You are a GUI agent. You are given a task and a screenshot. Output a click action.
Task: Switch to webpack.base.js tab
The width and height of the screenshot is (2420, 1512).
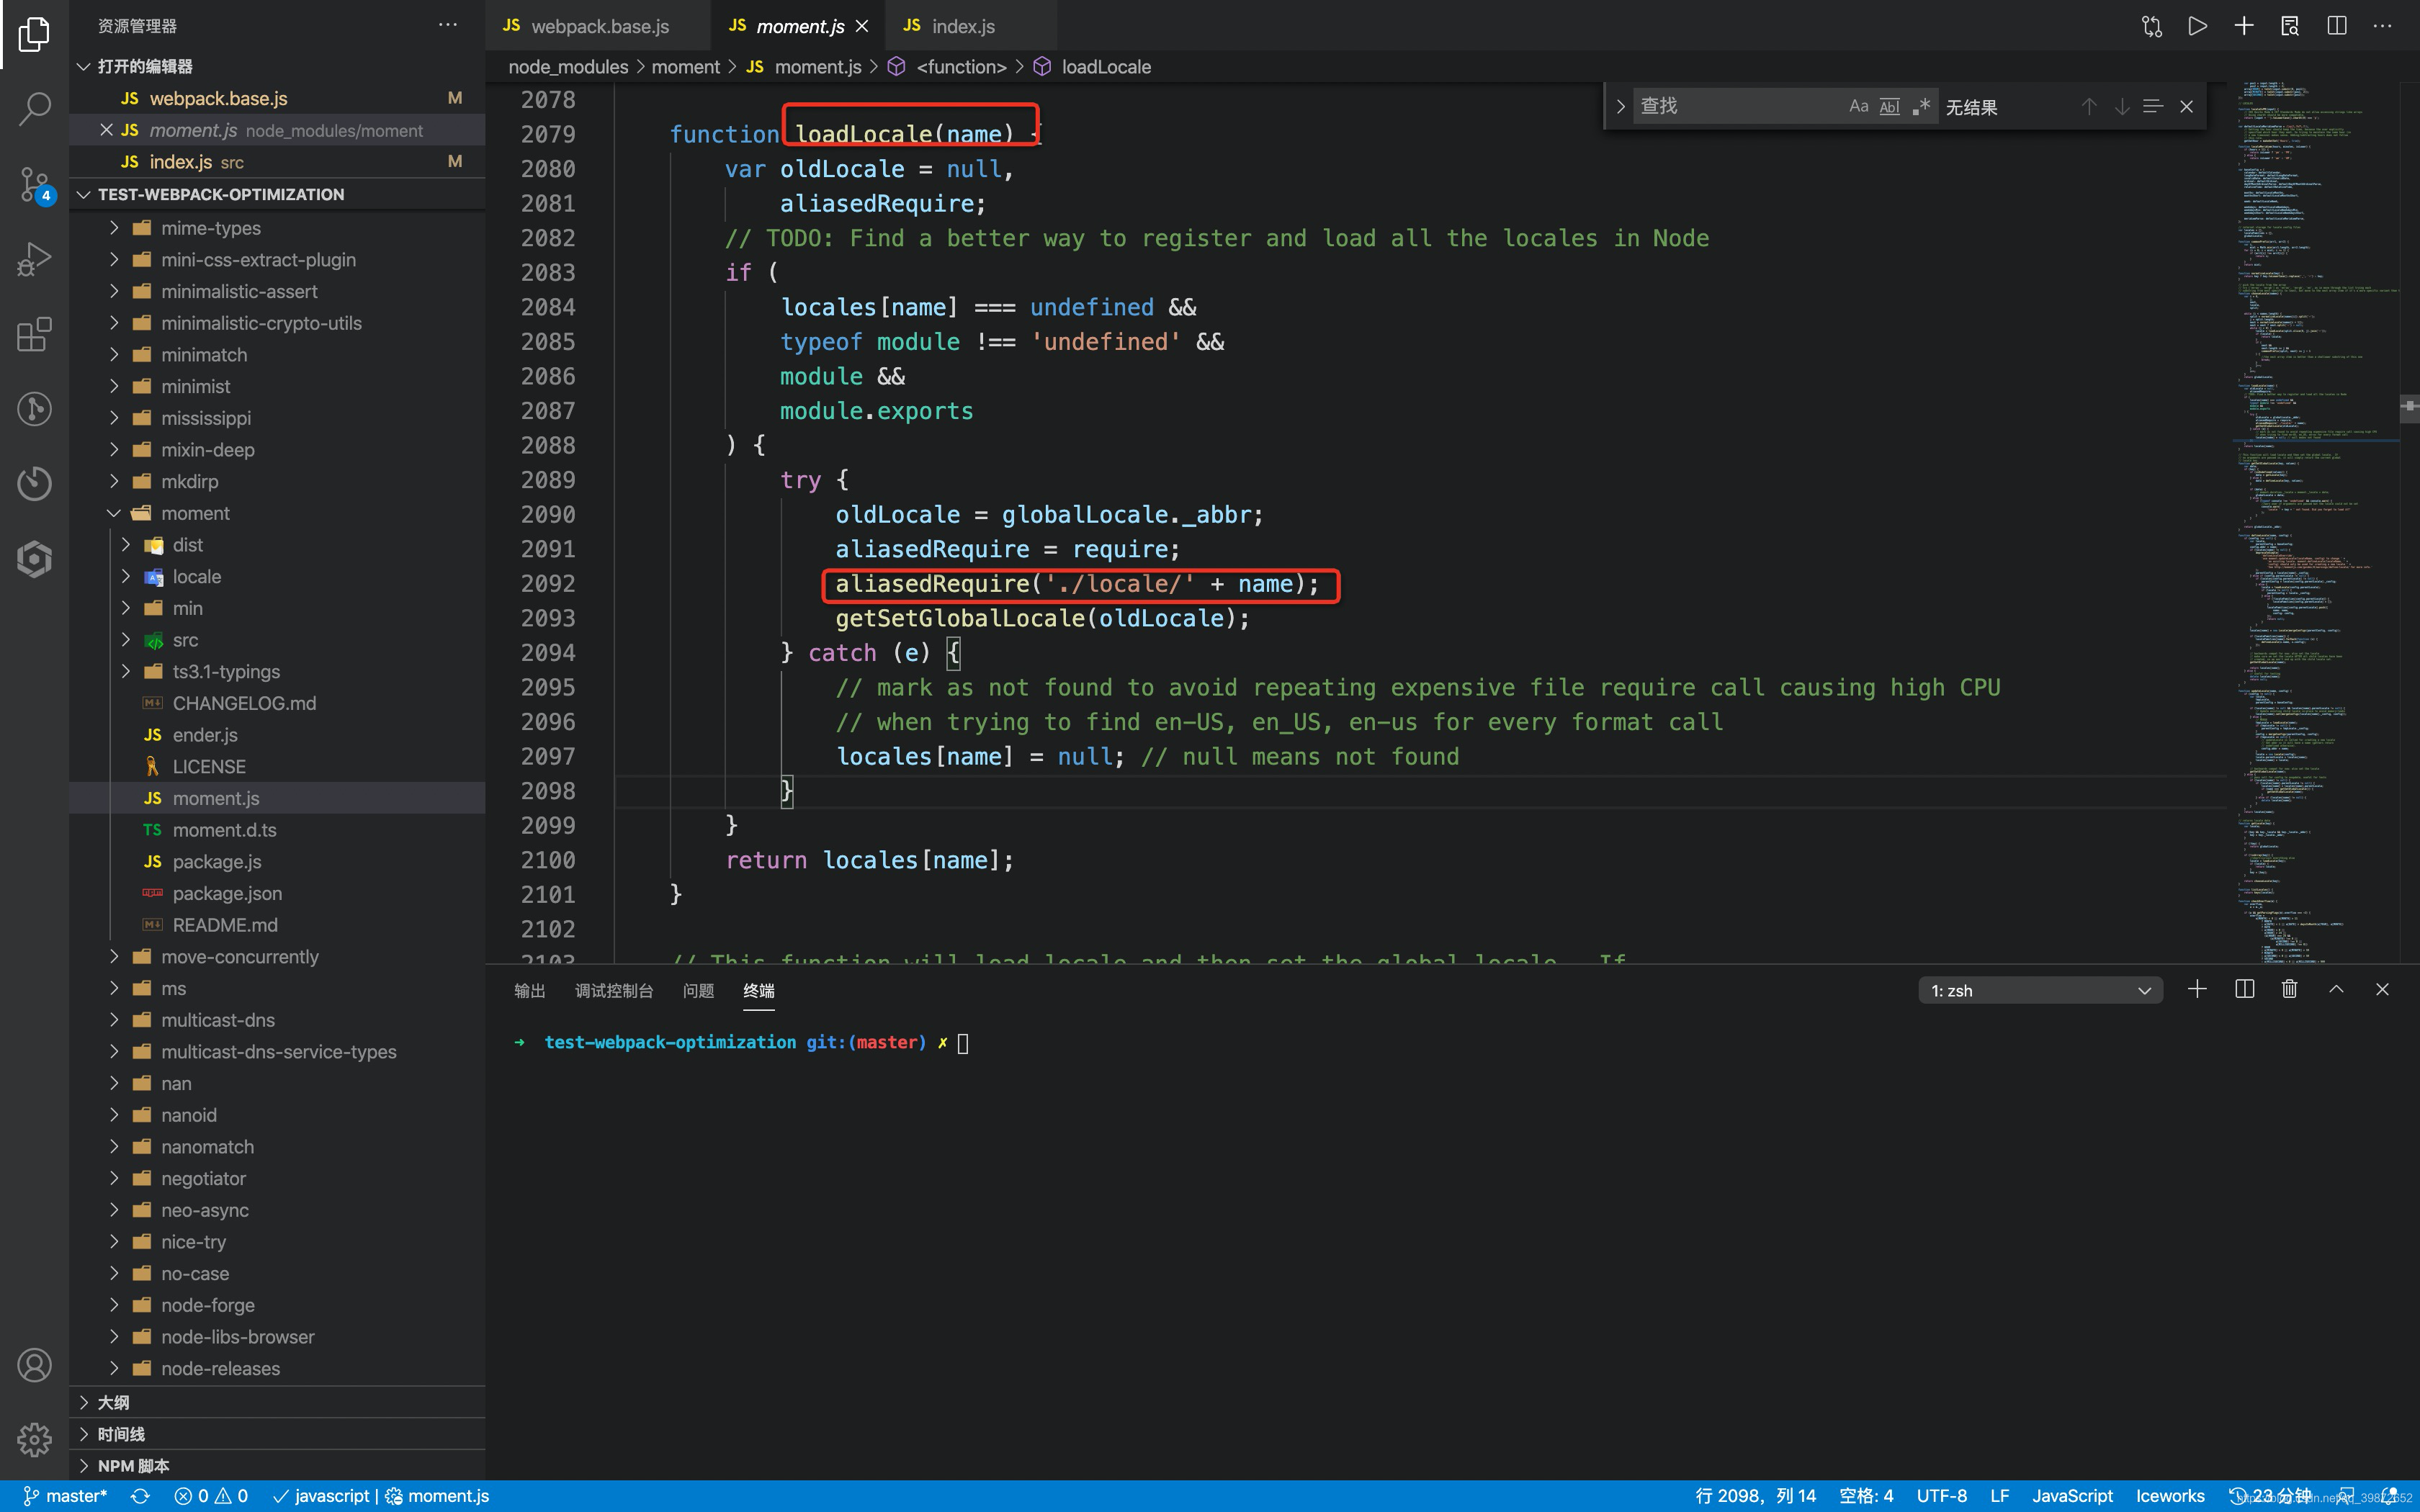tap(598, 26)
